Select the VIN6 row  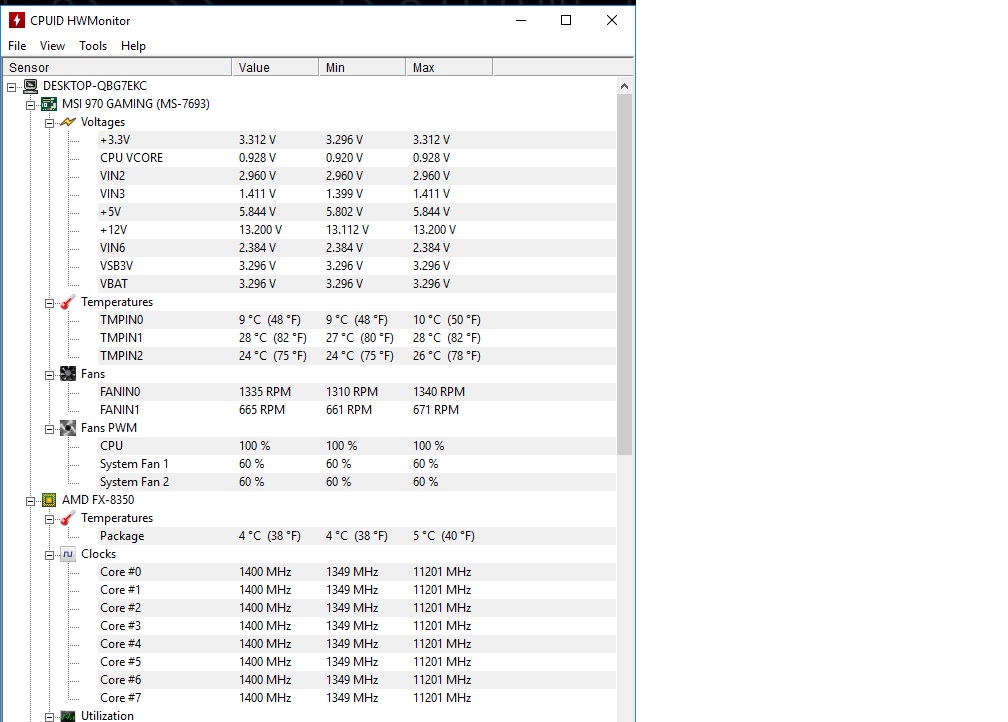(x=357, y=248)
